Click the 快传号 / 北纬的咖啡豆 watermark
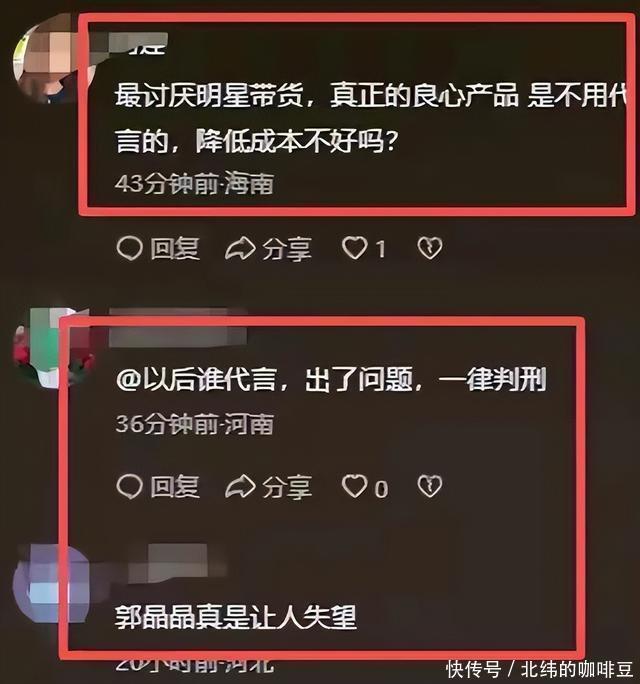The height and width of the screenshot is (684, 640). pyautogui.click(x=539, y=669)
